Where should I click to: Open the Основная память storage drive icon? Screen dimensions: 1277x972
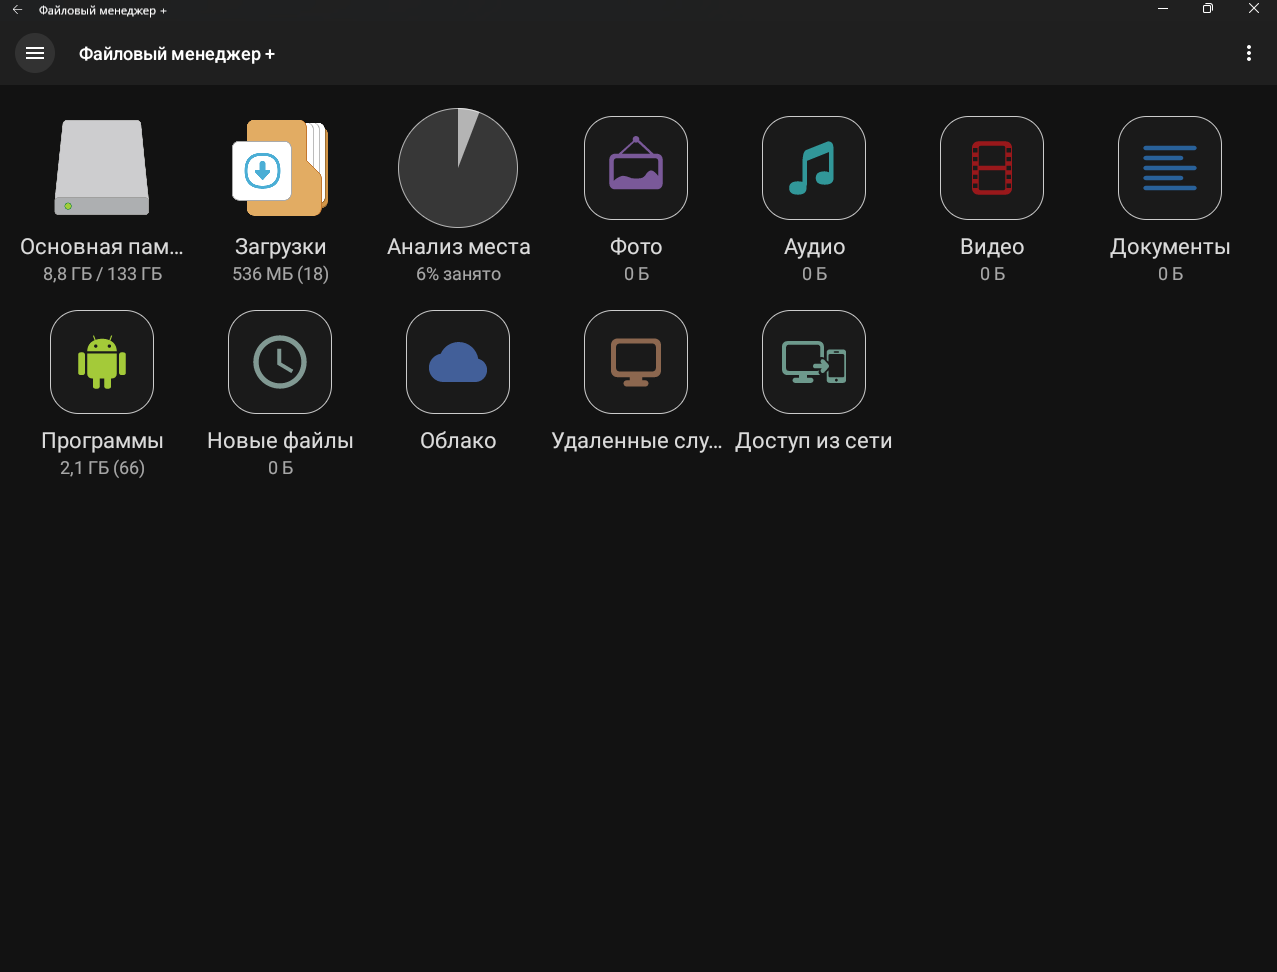click(102, 168)
